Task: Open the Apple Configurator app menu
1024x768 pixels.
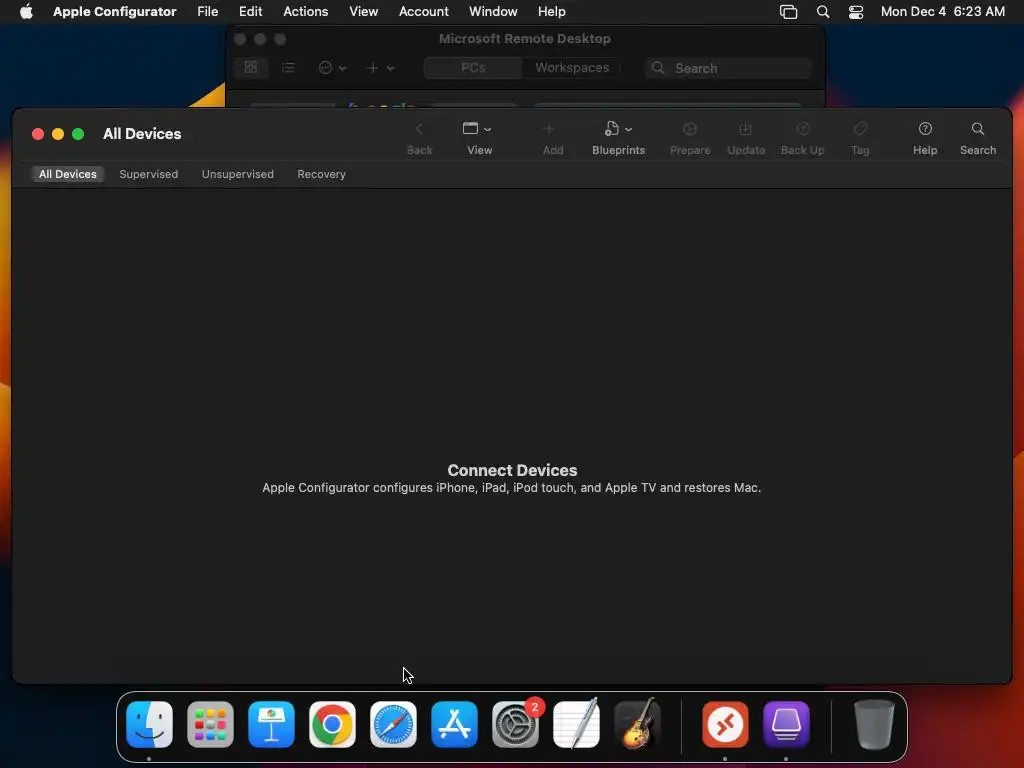Action: [x=114, y=12]
